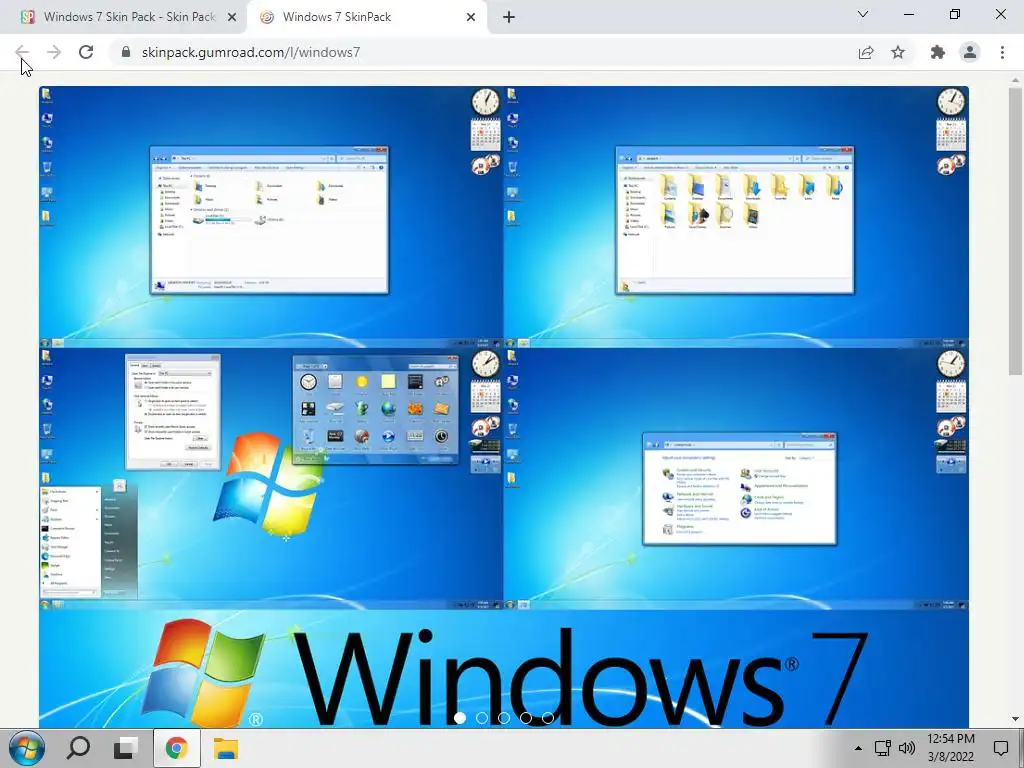
Task: Close the Windows 7 SkinPack tab
Action: (471, 17)
